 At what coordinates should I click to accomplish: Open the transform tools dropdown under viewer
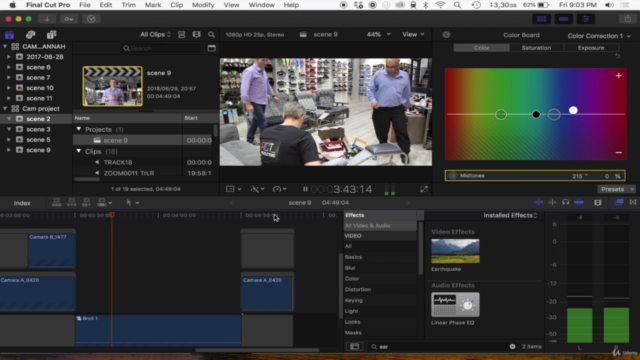[233, 189]
